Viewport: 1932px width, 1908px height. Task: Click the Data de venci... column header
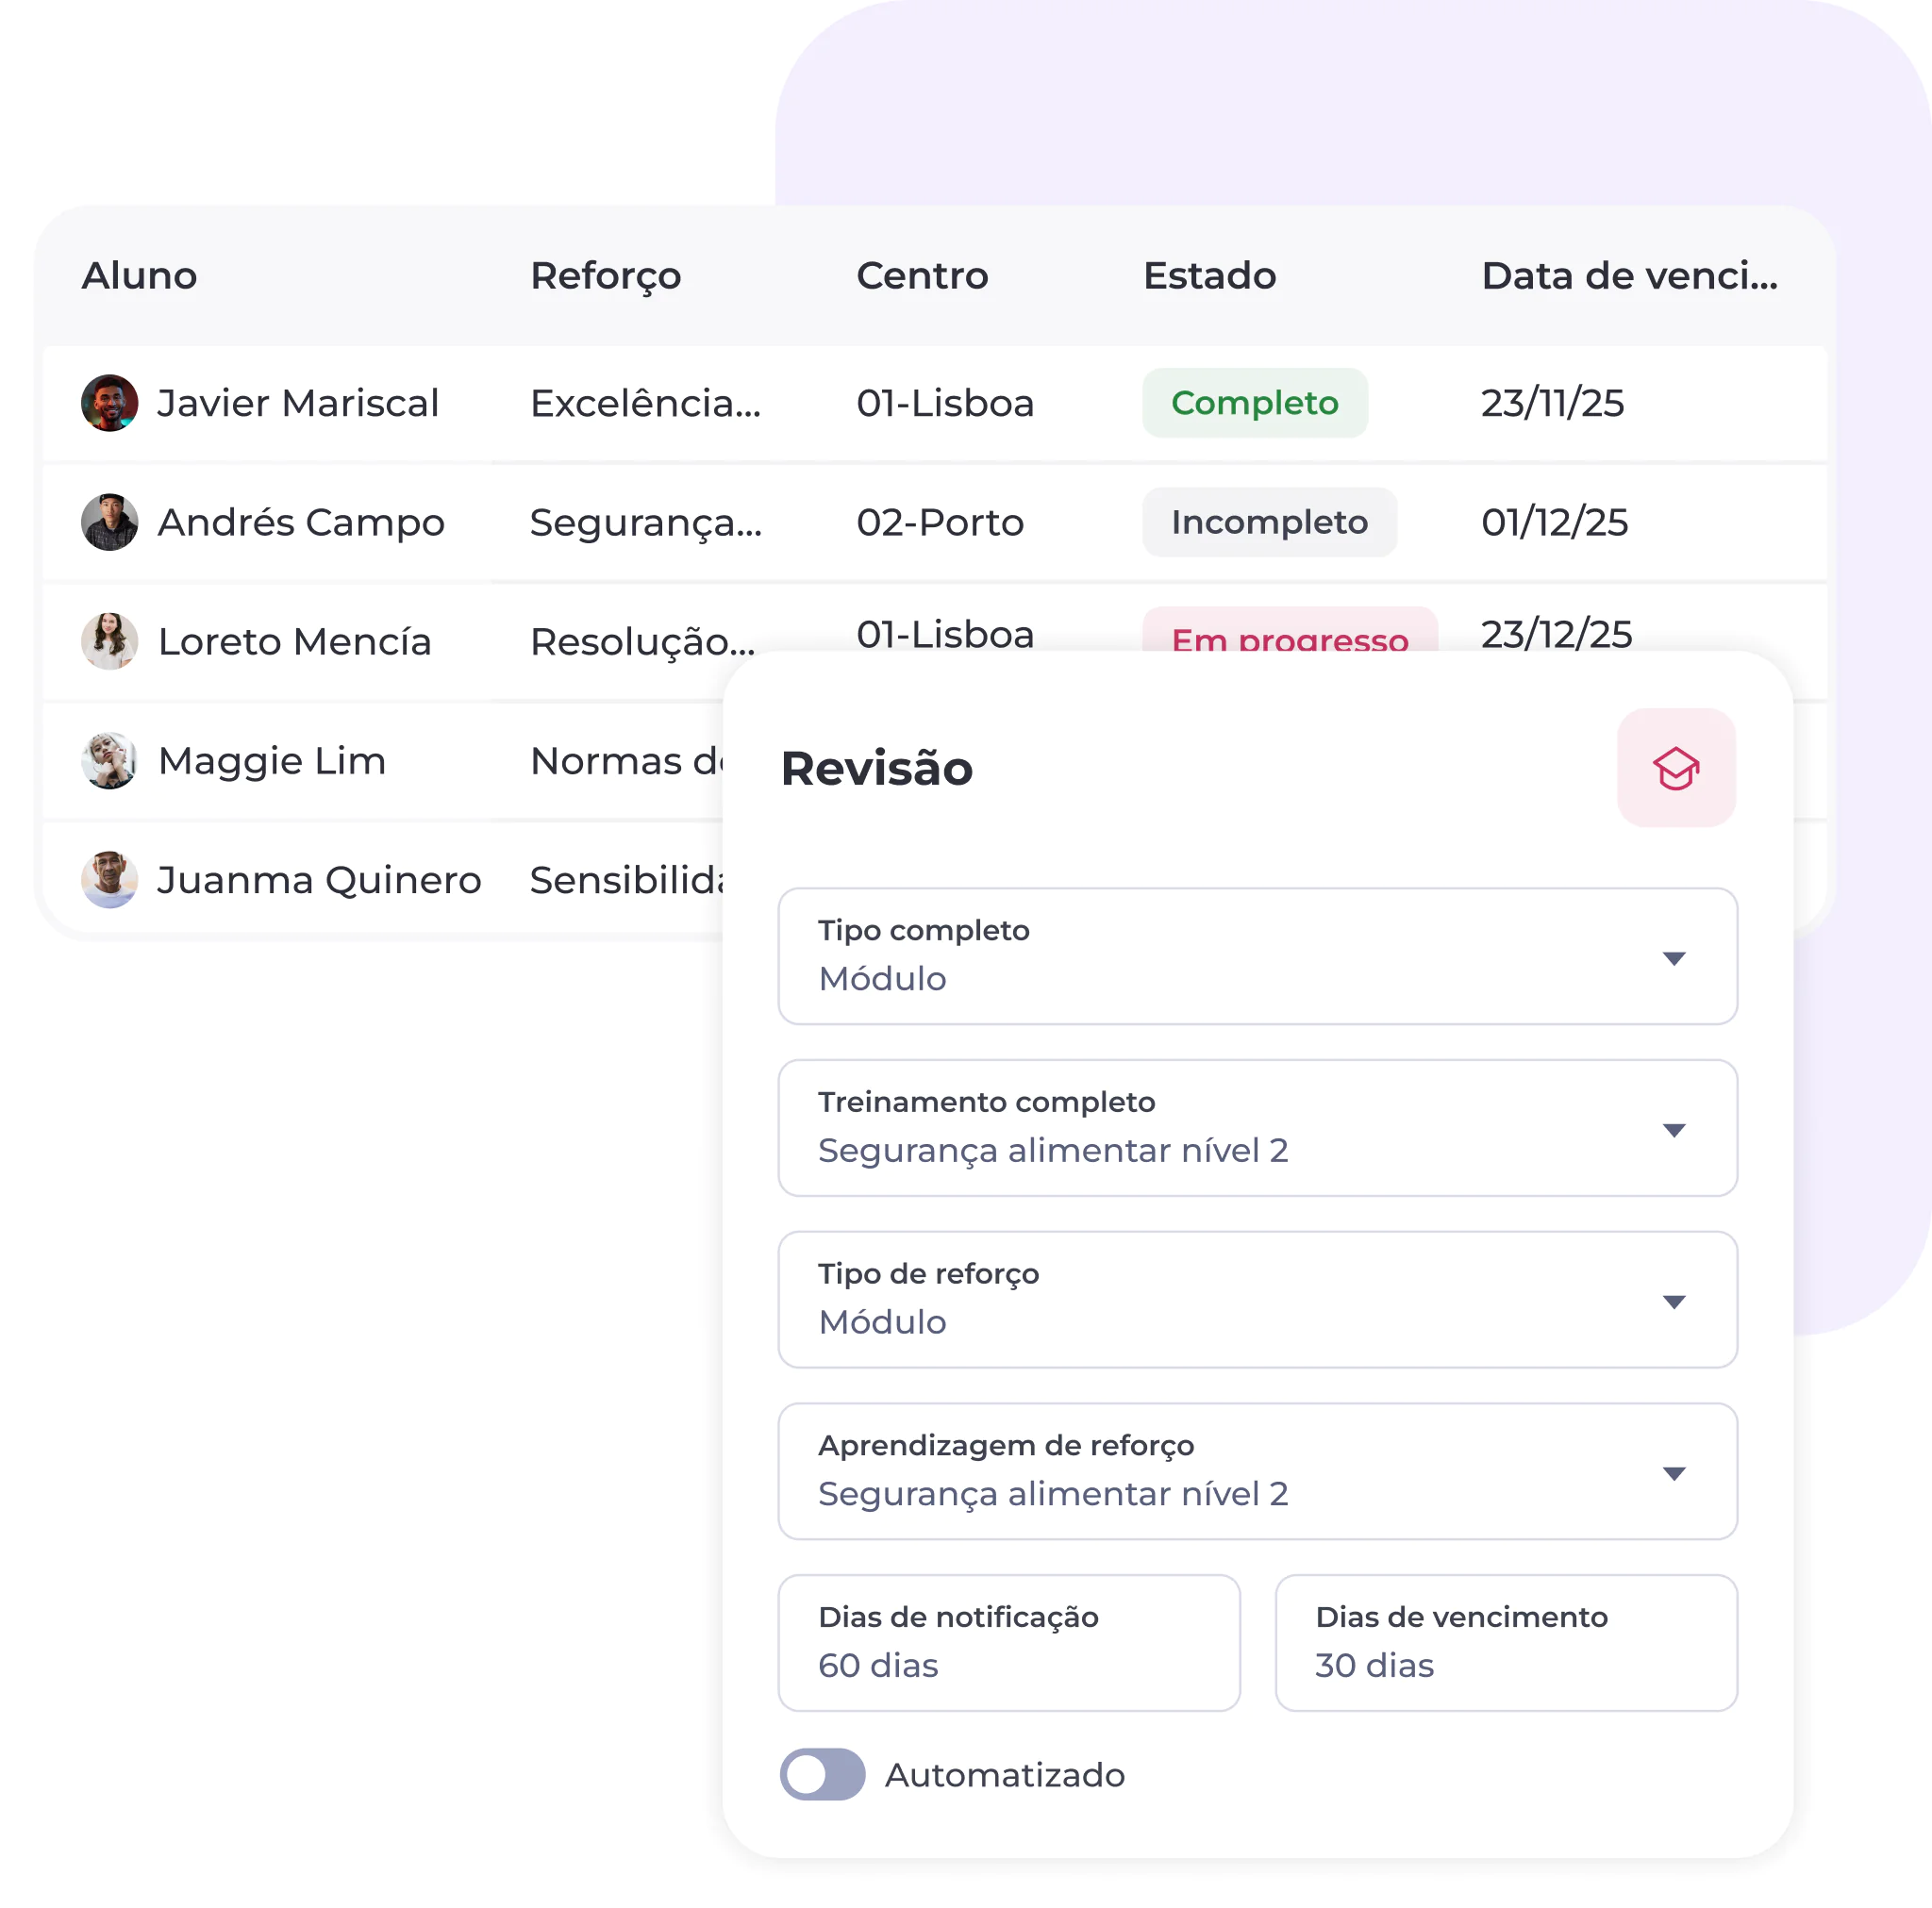pos(1629,276)
